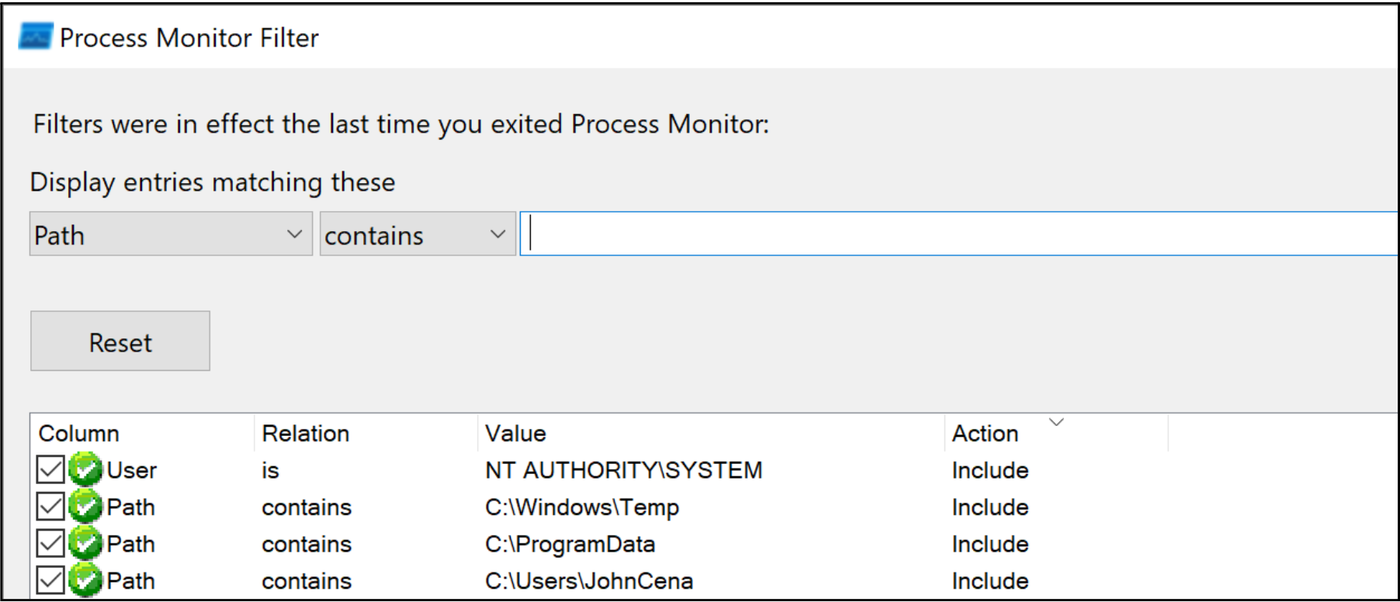1400x602 pixels.
Task: Click green checkmark icon in User row
Action: pos(86,470)
